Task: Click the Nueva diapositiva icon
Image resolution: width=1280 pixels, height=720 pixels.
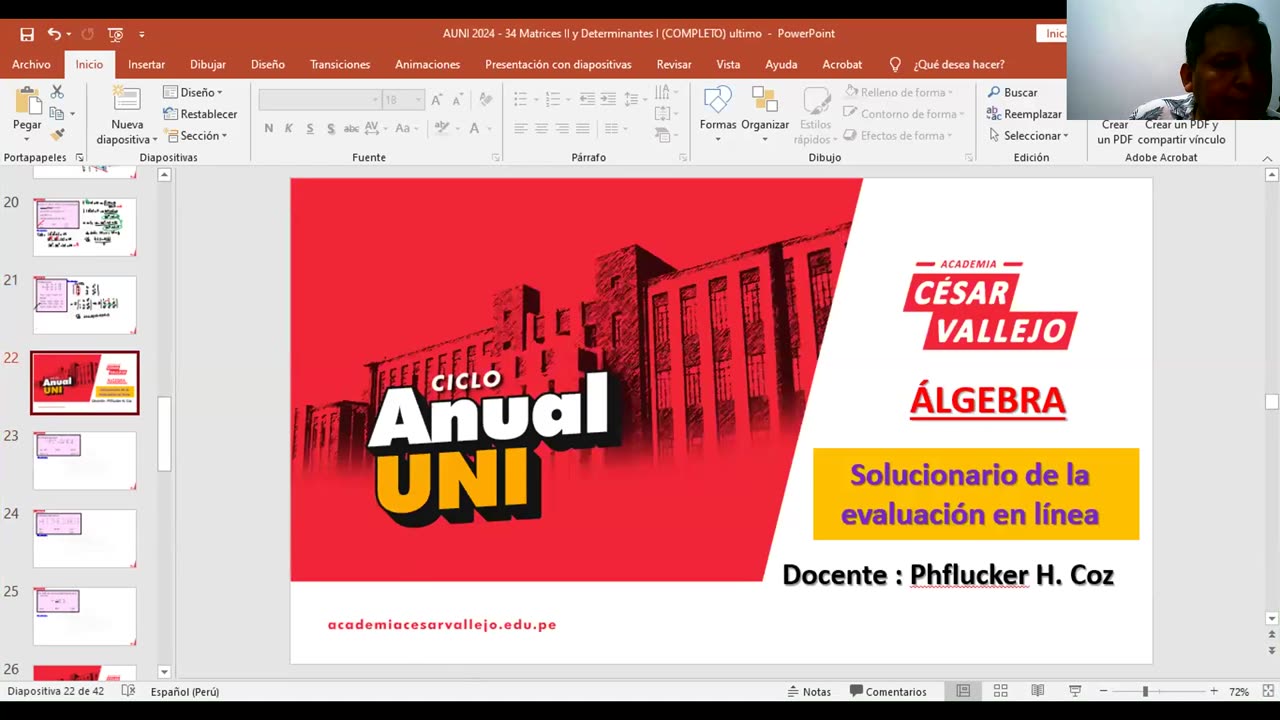Action: (x=127, y=100)
